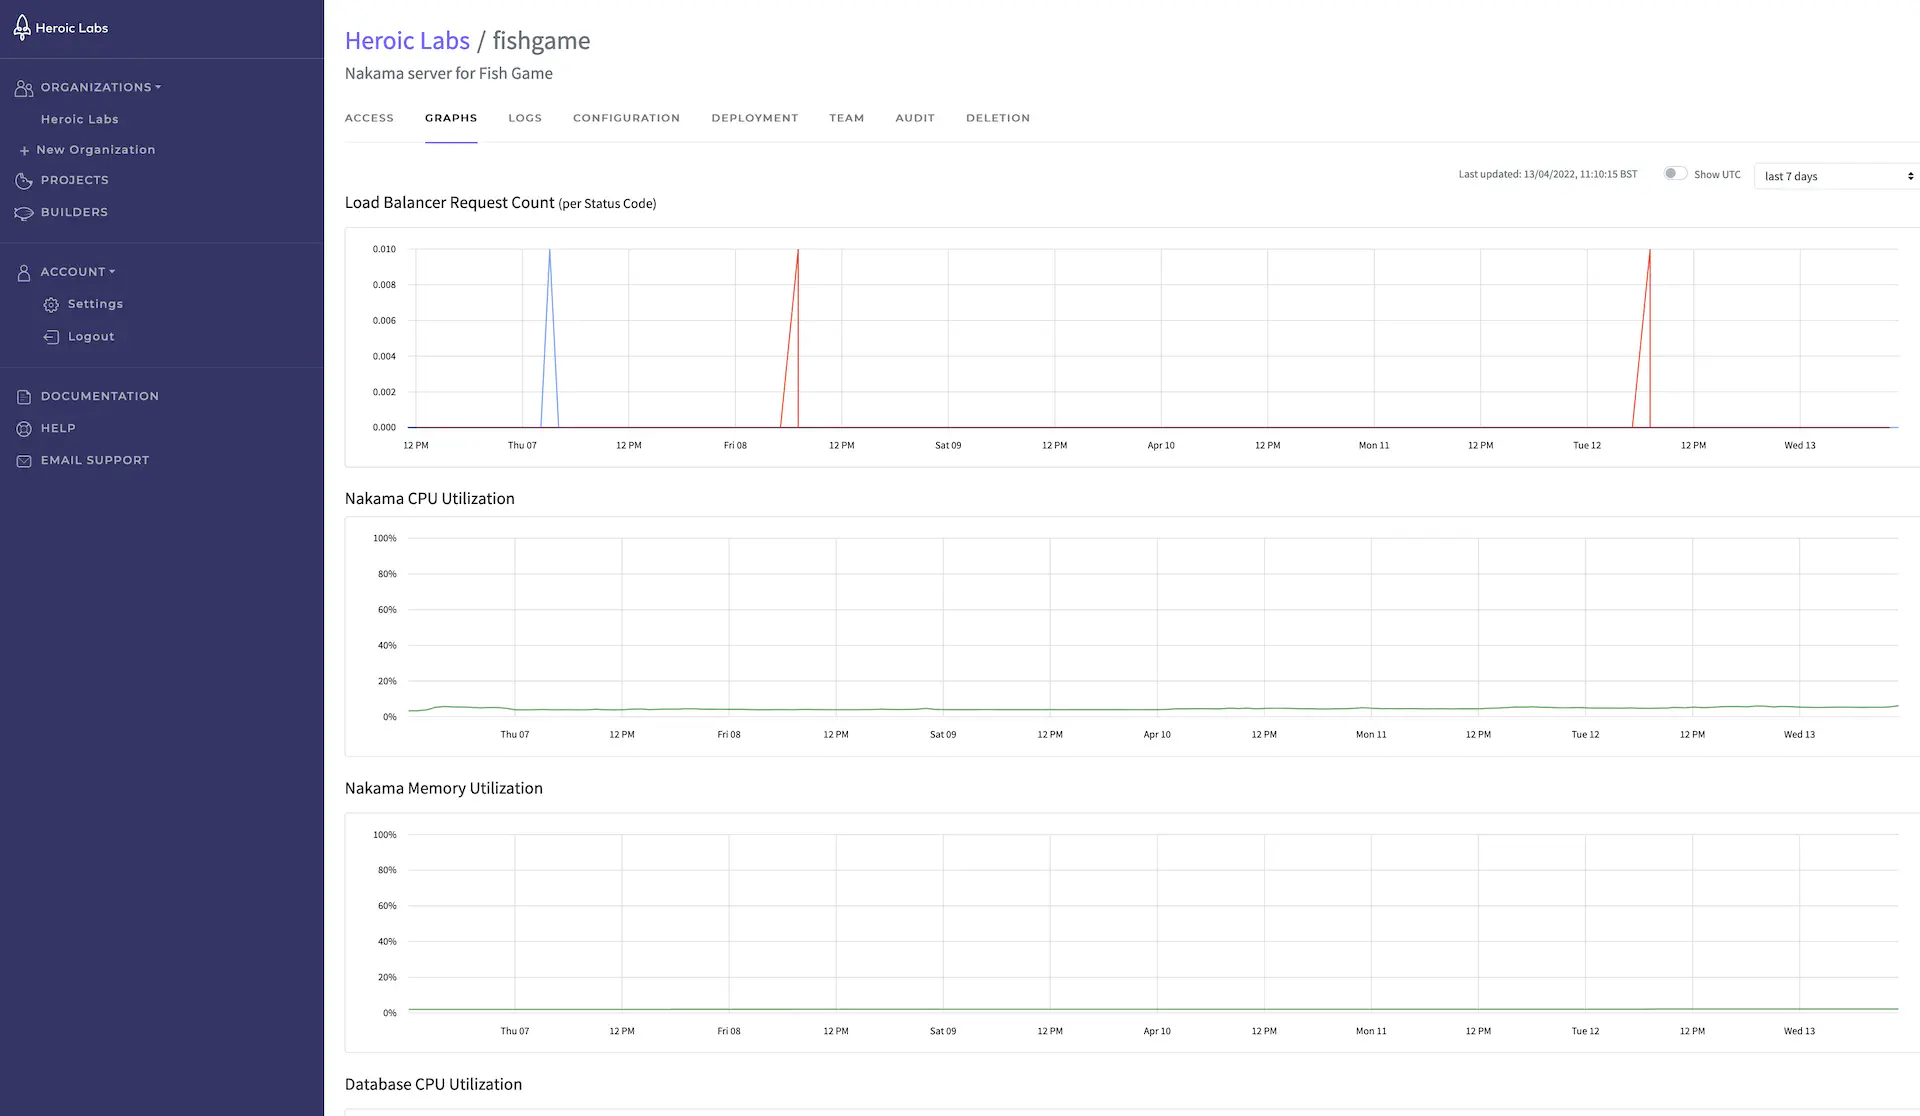Collapse the Organizations menu caret

coord(158,87)
